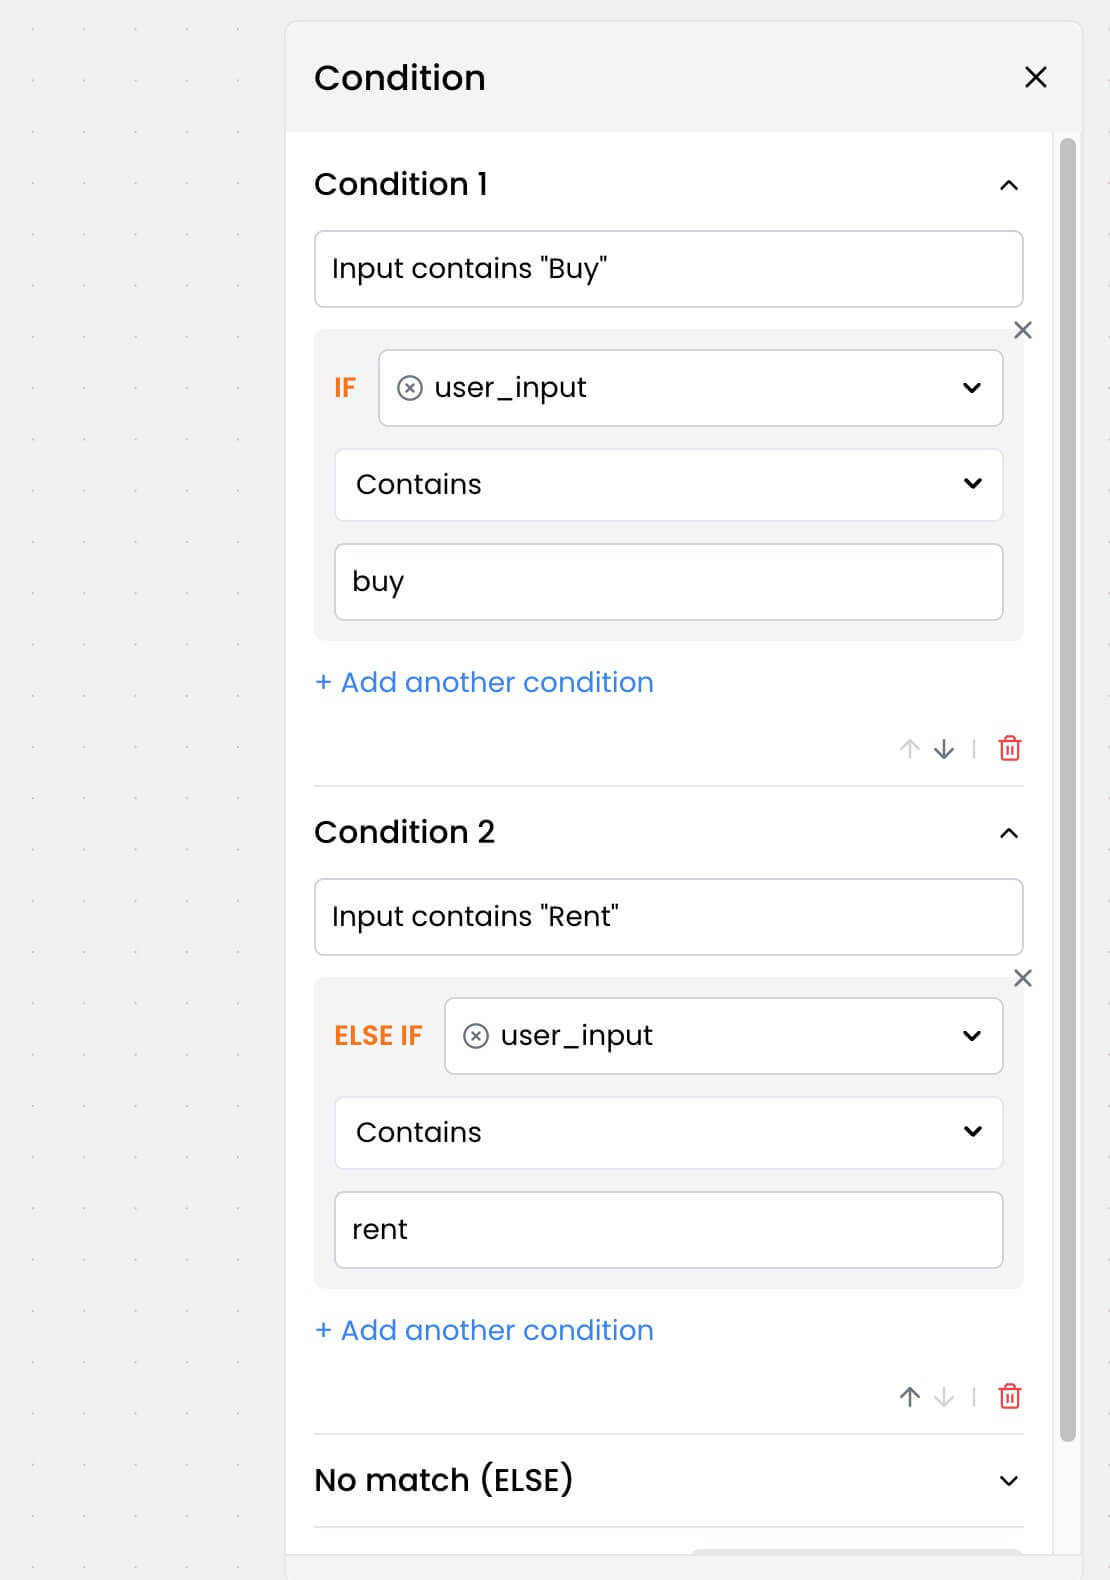Move Condition 1 up
Image resolution: width=1110 pixels, height=1580 pixels.
tap(909, 749)
